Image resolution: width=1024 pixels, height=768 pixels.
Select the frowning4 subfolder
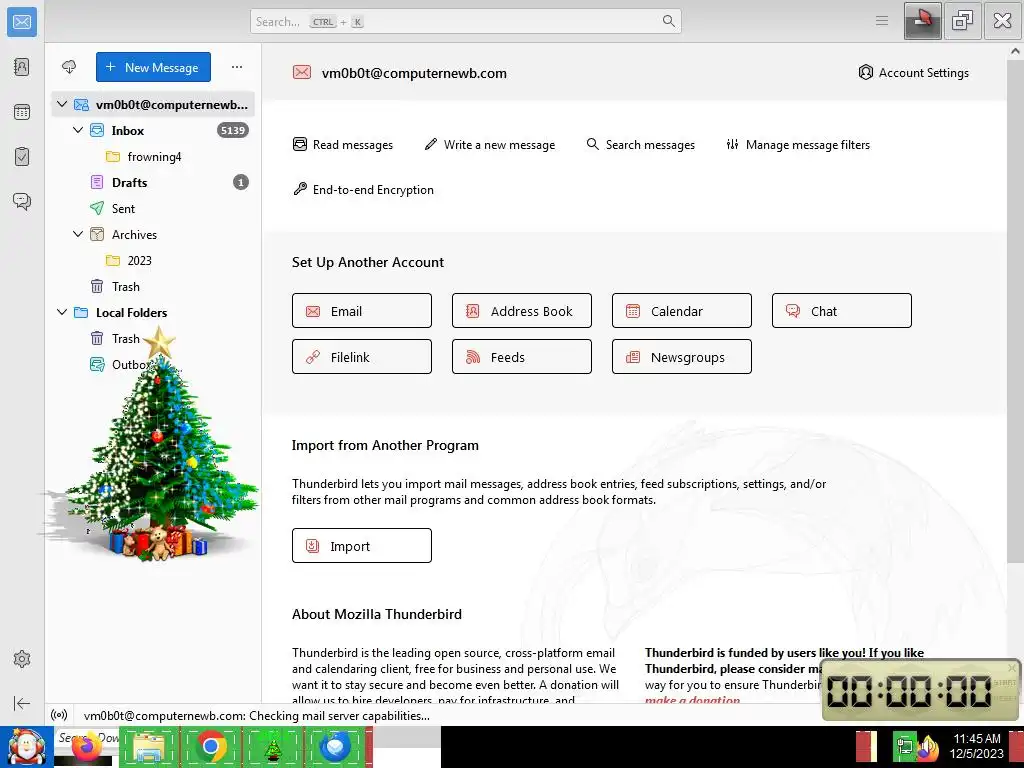coord(153,156)
